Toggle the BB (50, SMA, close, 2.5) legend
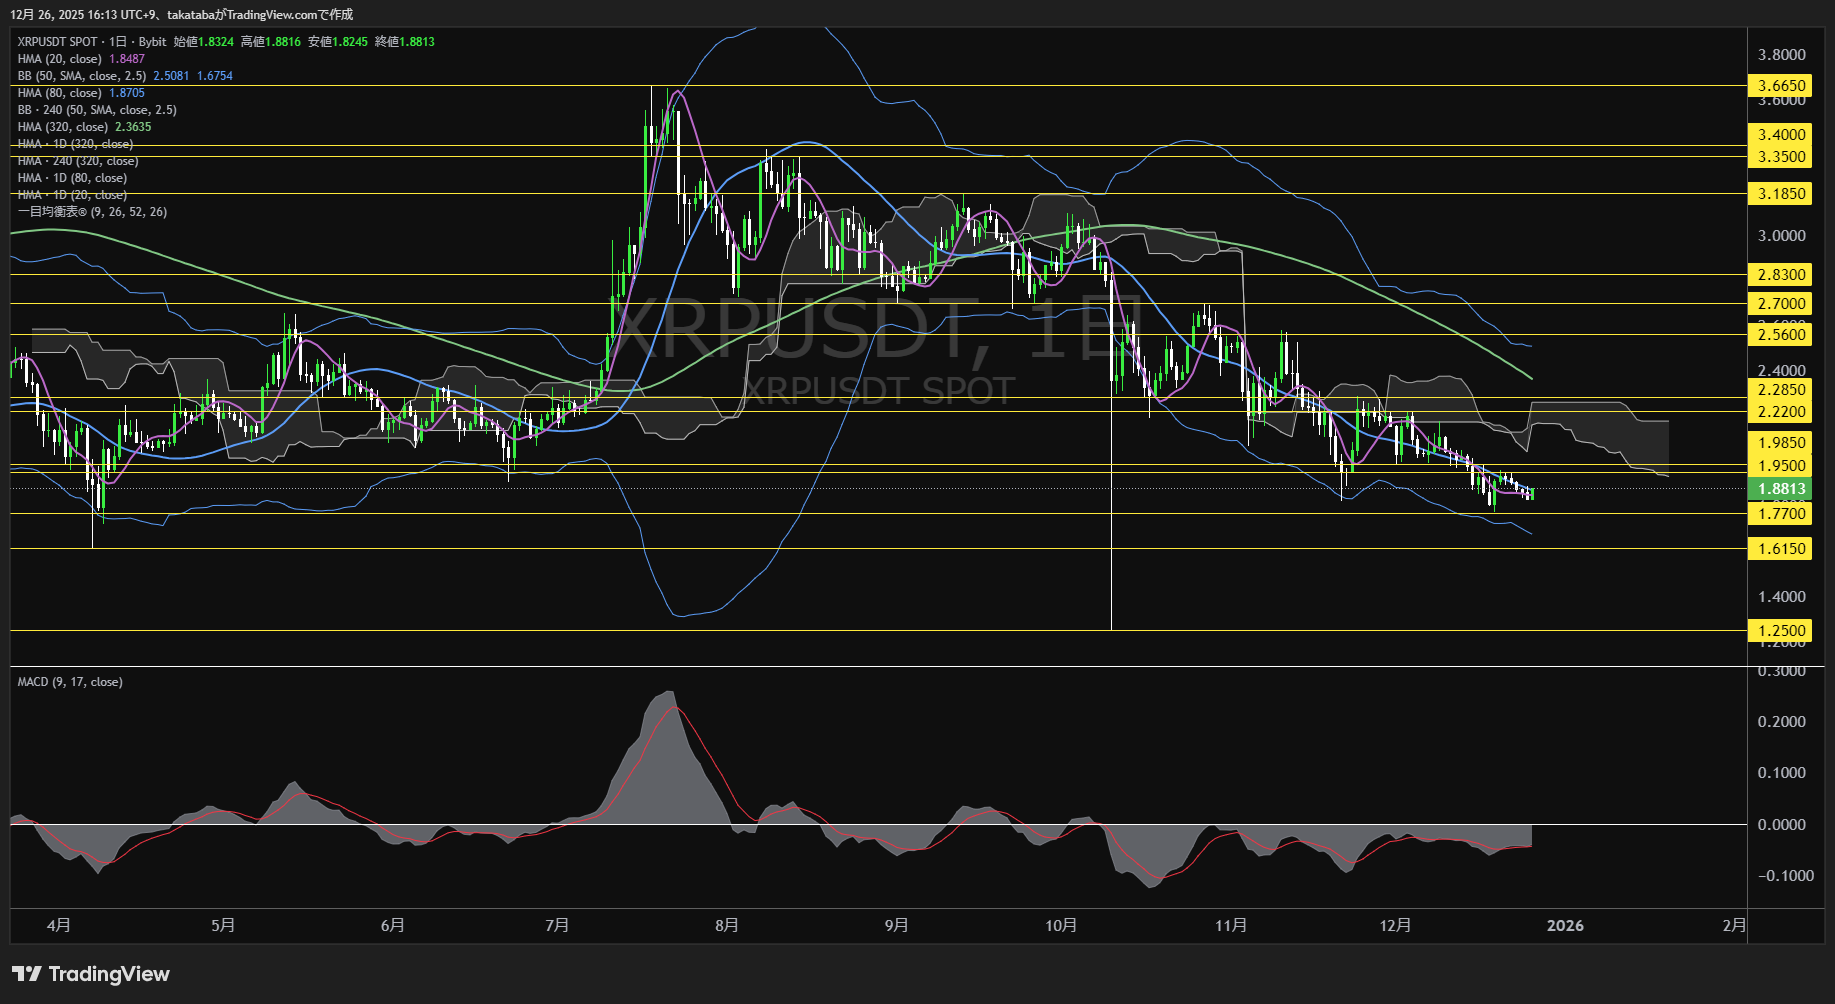1835x1004 pixels. click(82, 76)
